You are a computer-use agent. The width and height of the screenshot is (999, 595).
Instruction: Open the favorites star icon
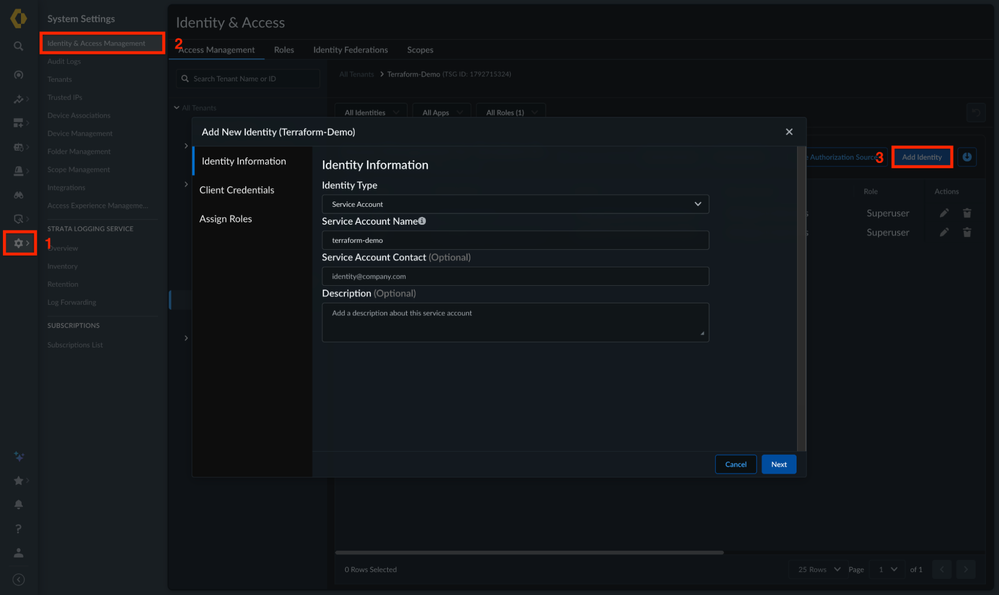(18, 480)
